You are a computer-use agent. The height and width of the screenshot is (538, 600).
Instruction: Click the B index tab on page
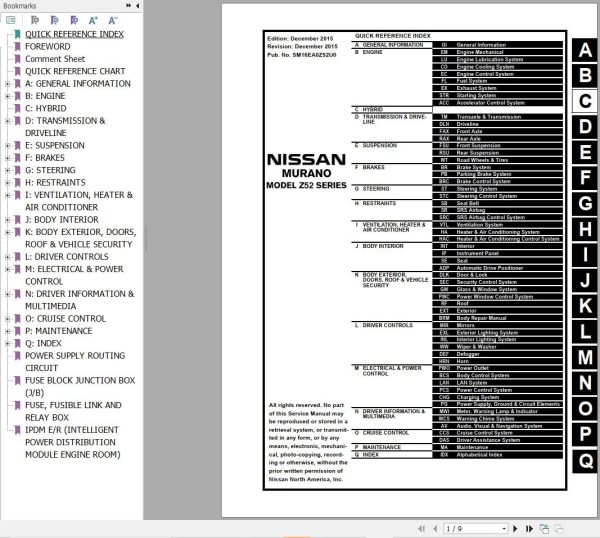pyautogui.click(x=585, y=75)
